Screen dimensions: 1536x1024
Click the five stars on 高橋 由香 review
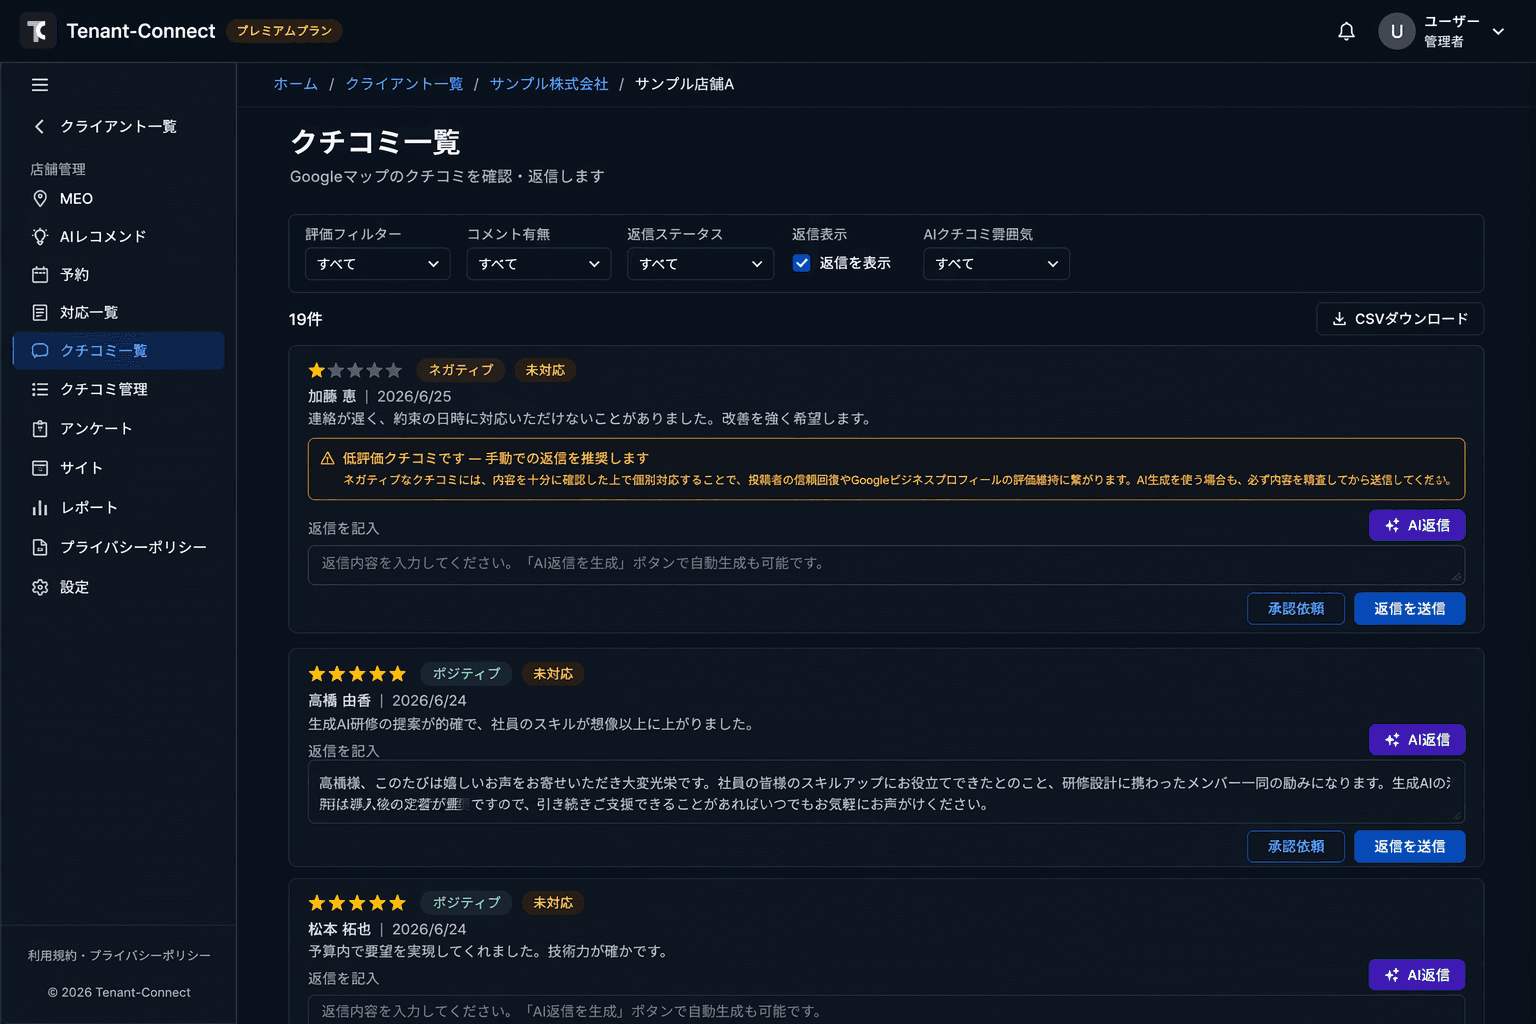(x=357, y=674)
